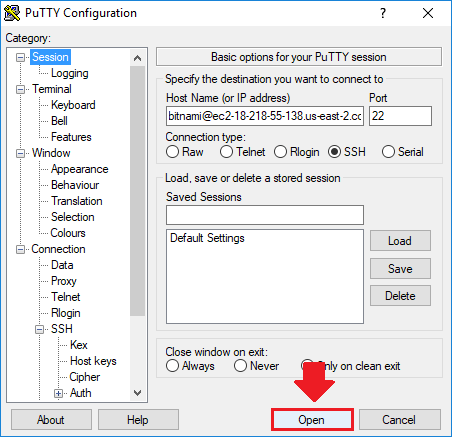Open the Bell category

[x=59, y=121]
